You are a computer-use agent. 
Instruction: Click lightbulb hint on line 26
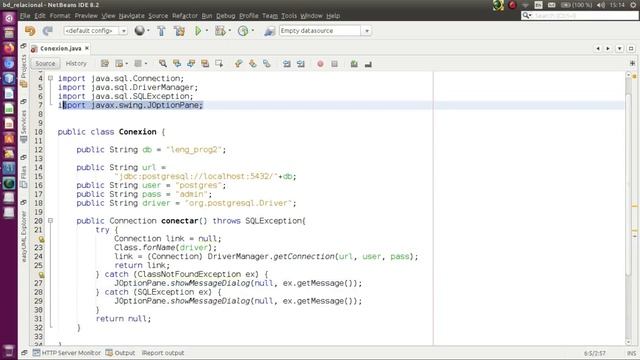[41, 275]
